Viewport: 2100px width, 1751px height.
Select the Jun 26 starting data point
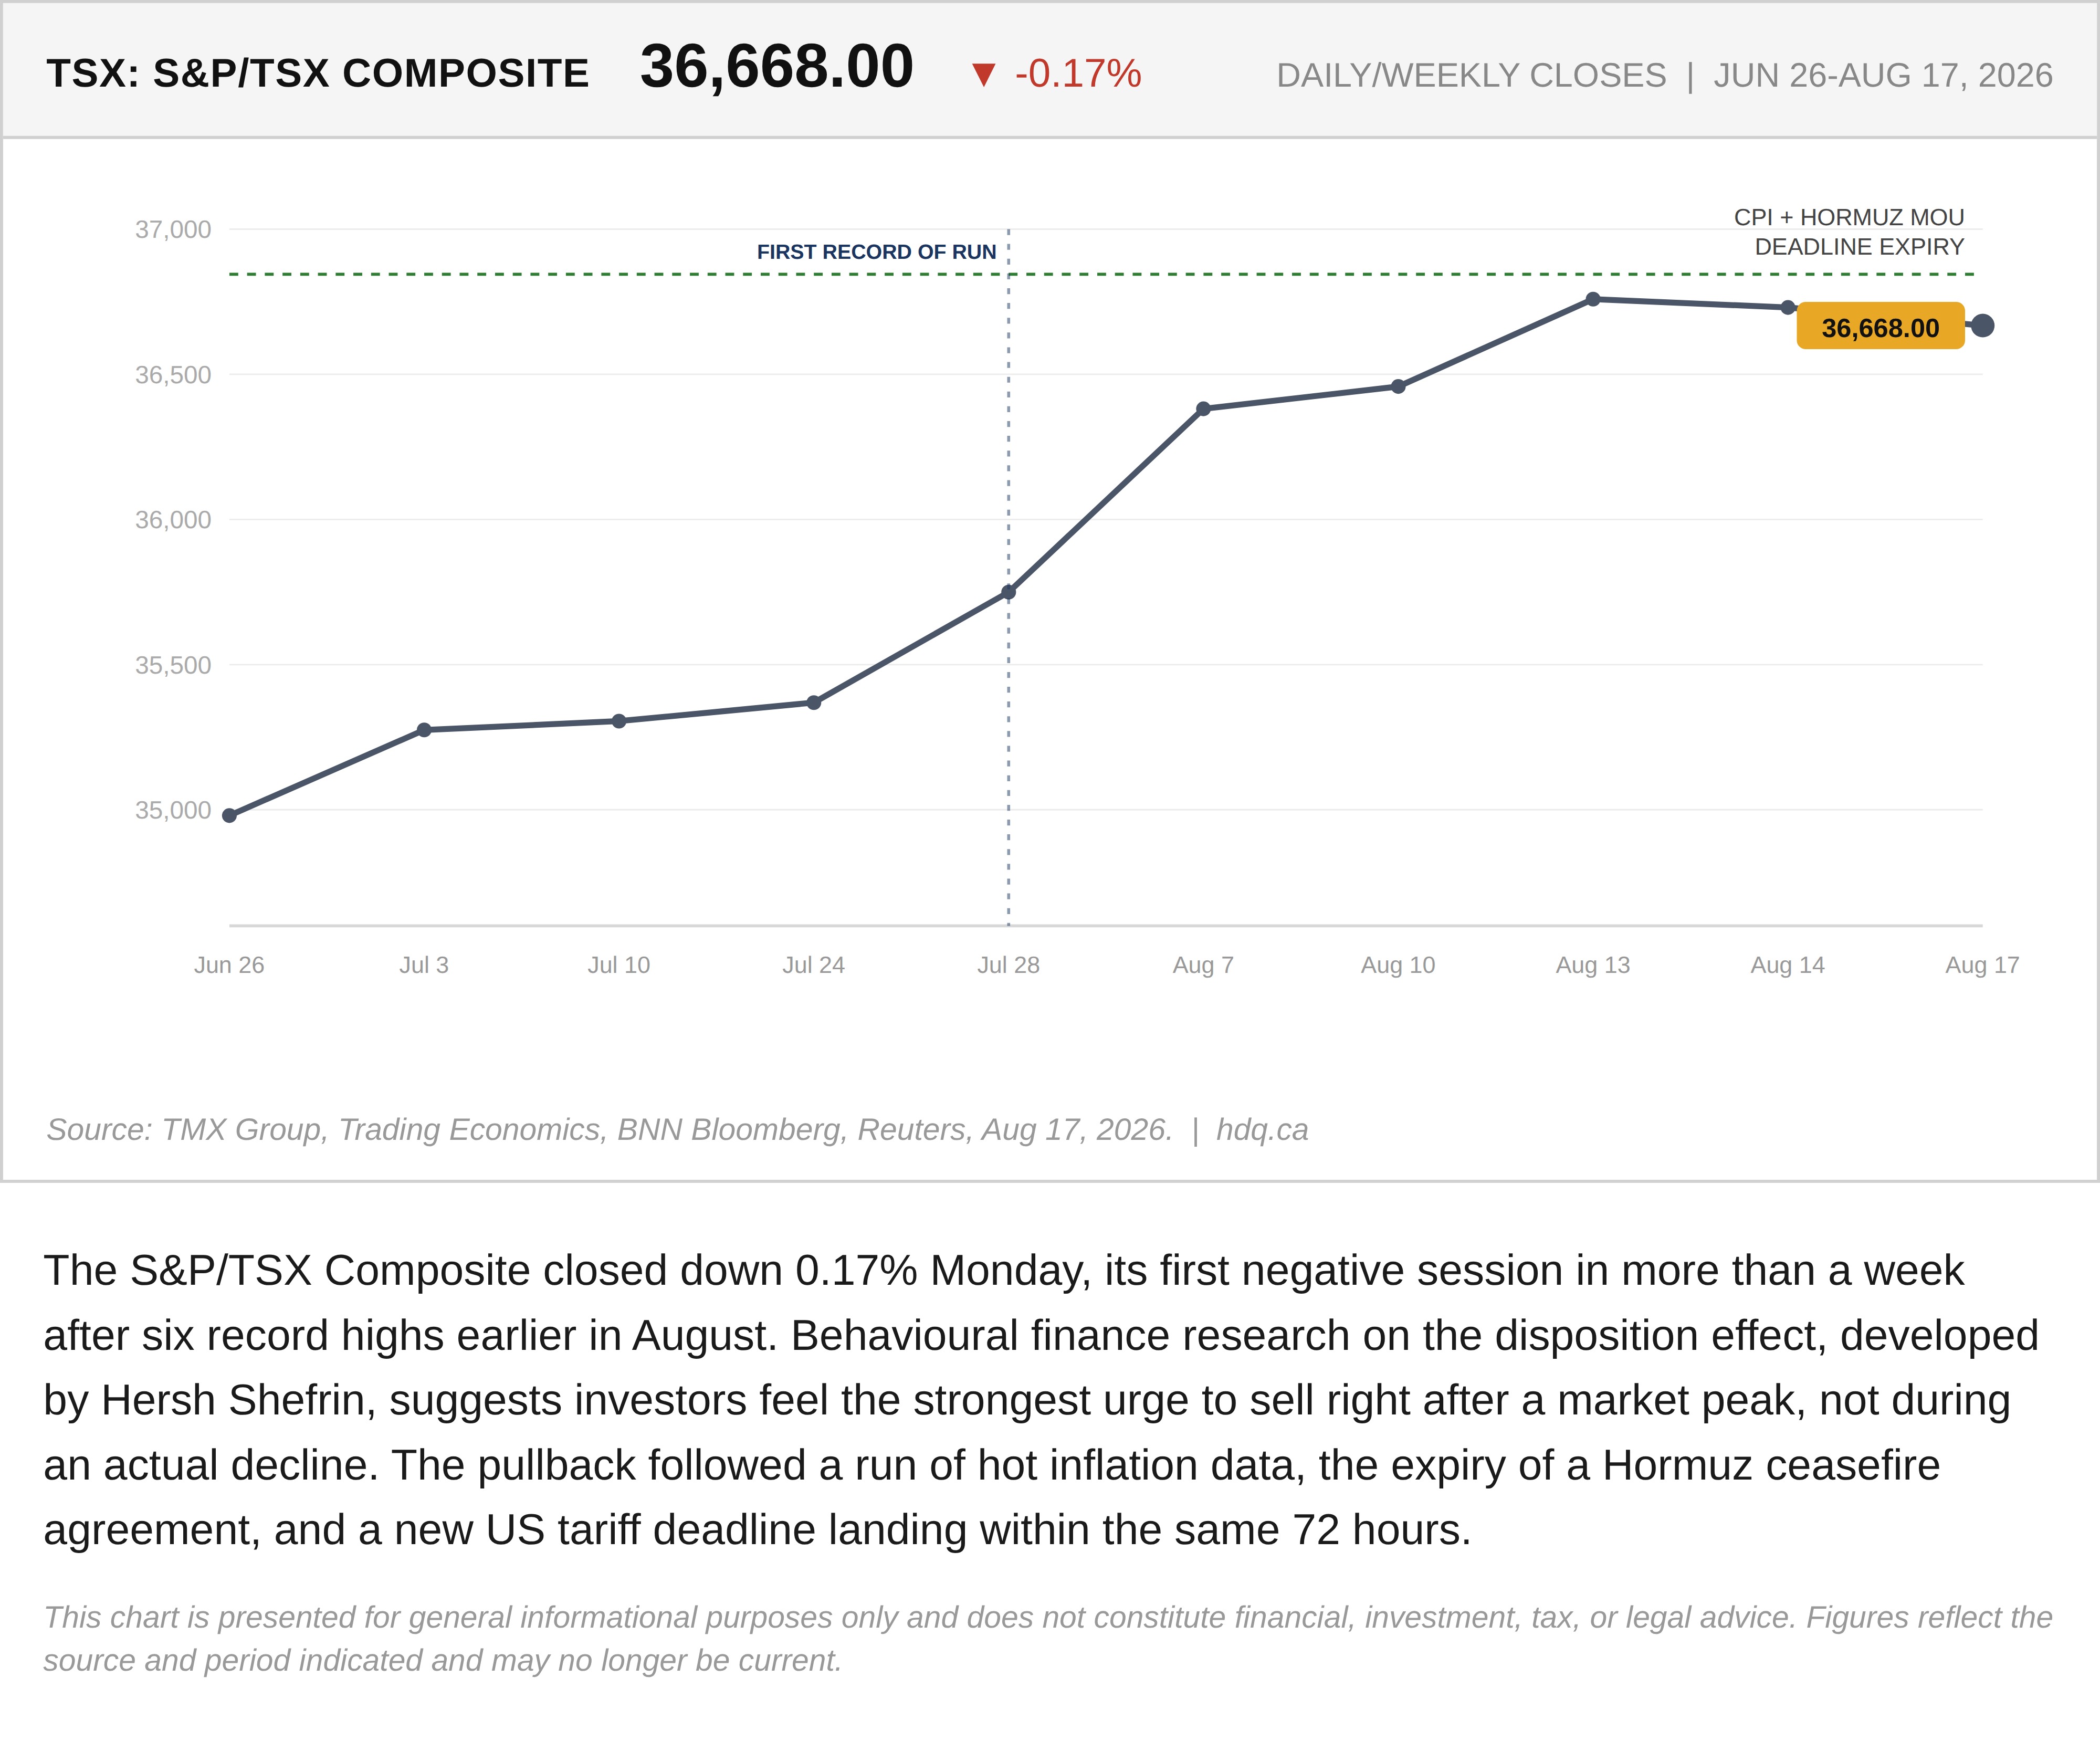[x=229, y=815]
